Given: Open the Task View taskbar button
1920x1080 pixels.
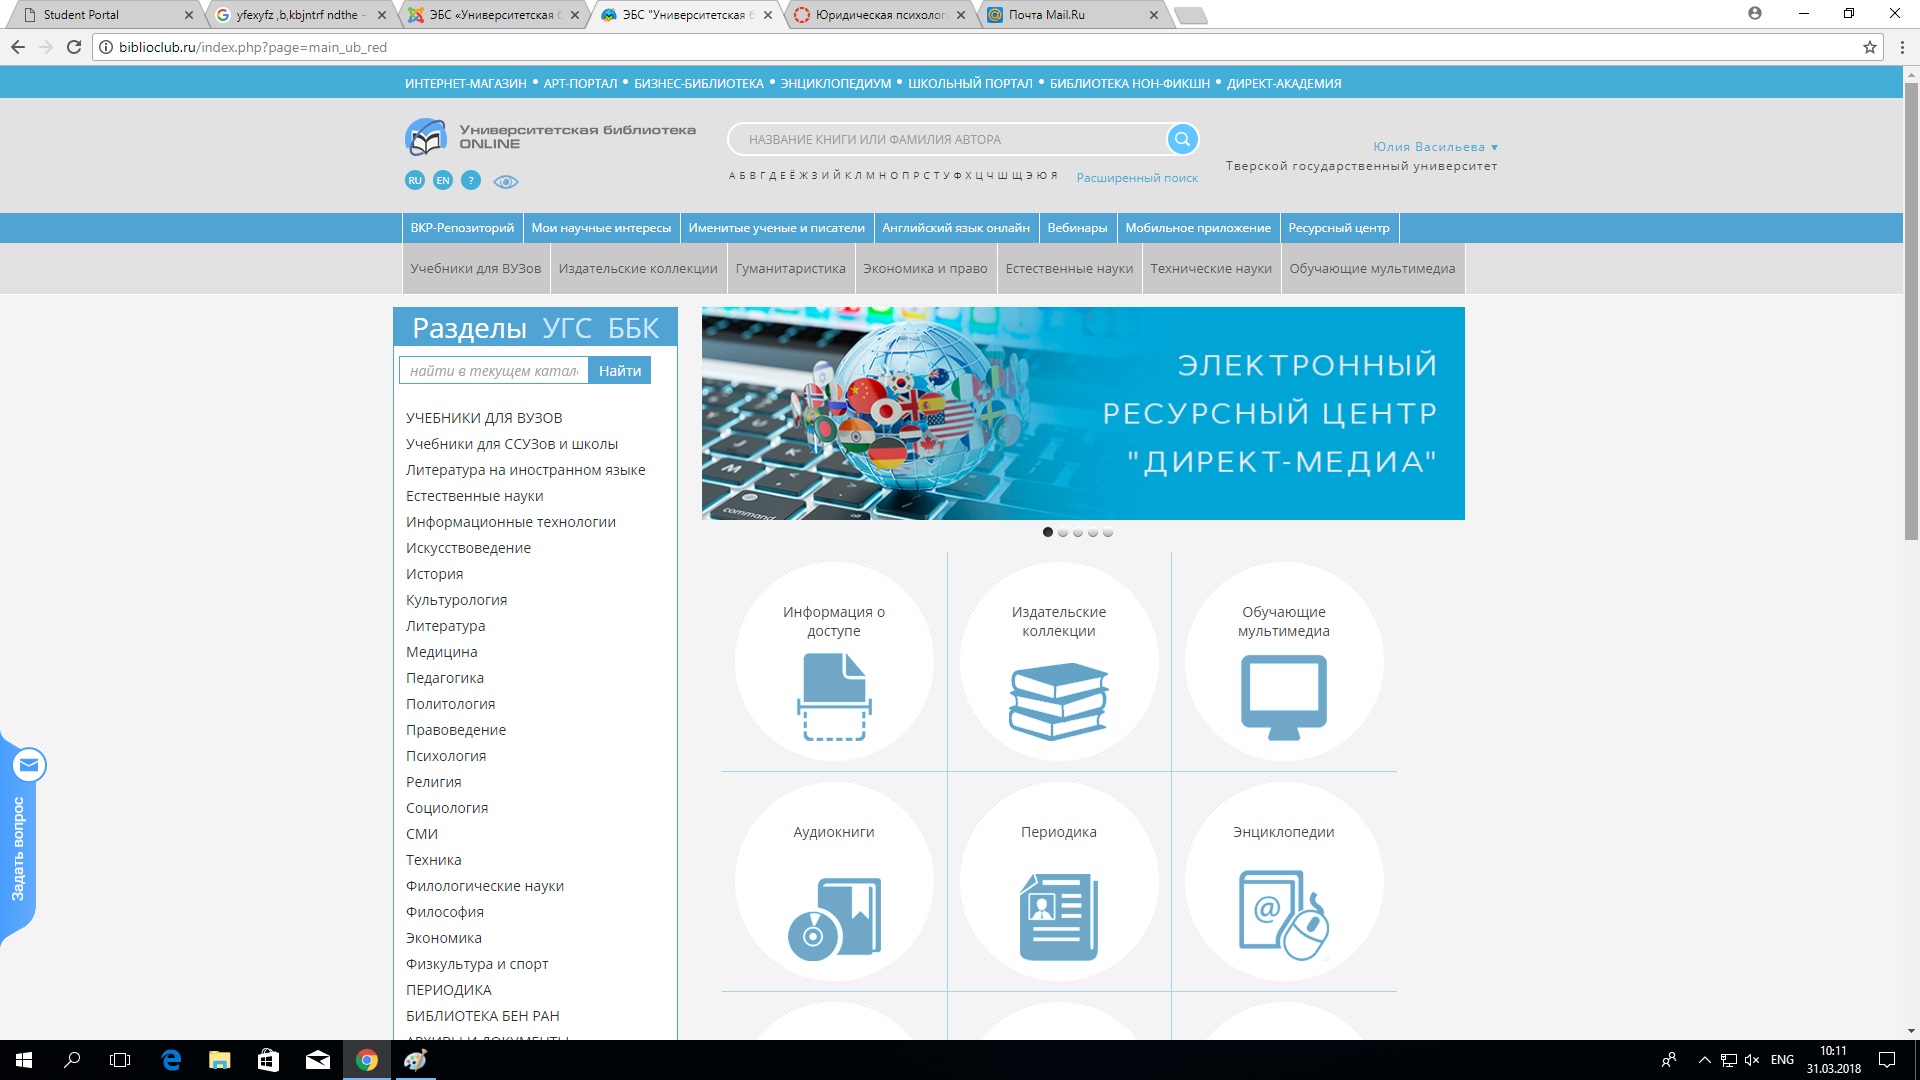Looking at the screenshot, I should point(120,1060).
